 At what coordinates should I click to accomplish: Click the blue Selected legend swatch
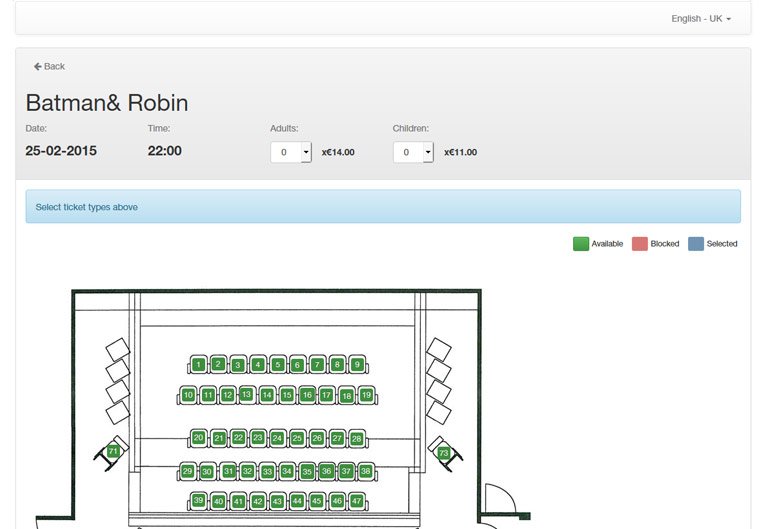pos(696,244)
